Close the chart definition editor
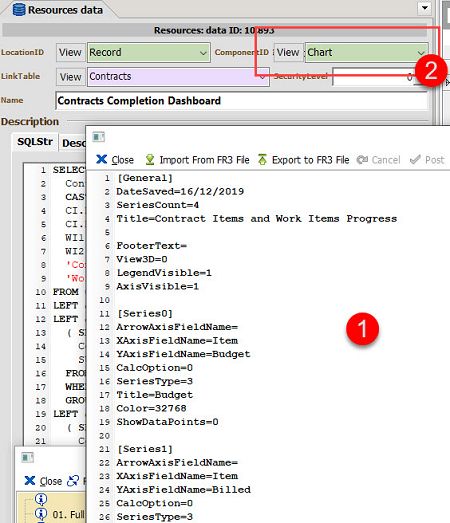The width and height of the screenshot is (450, 523). click(115, 160)
